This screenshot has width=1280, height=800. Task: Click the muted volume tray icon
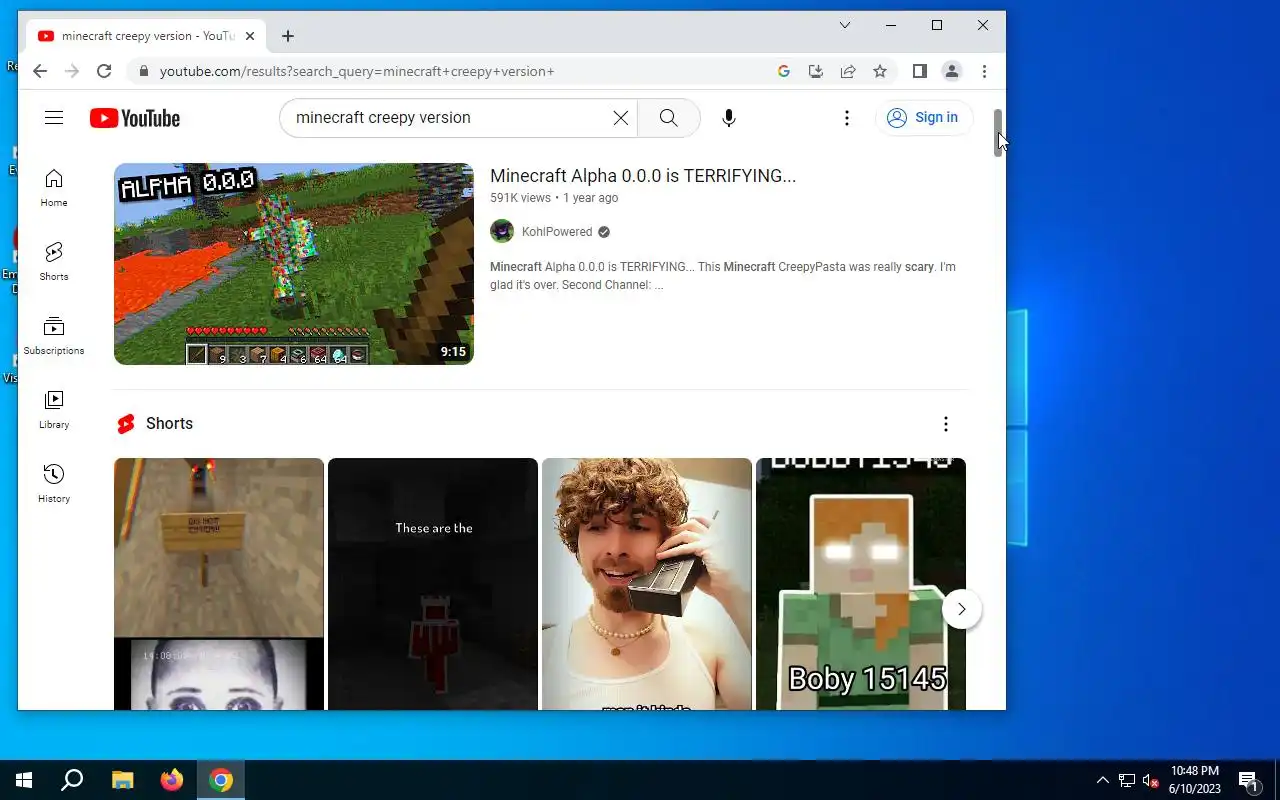coord(1151,780)
